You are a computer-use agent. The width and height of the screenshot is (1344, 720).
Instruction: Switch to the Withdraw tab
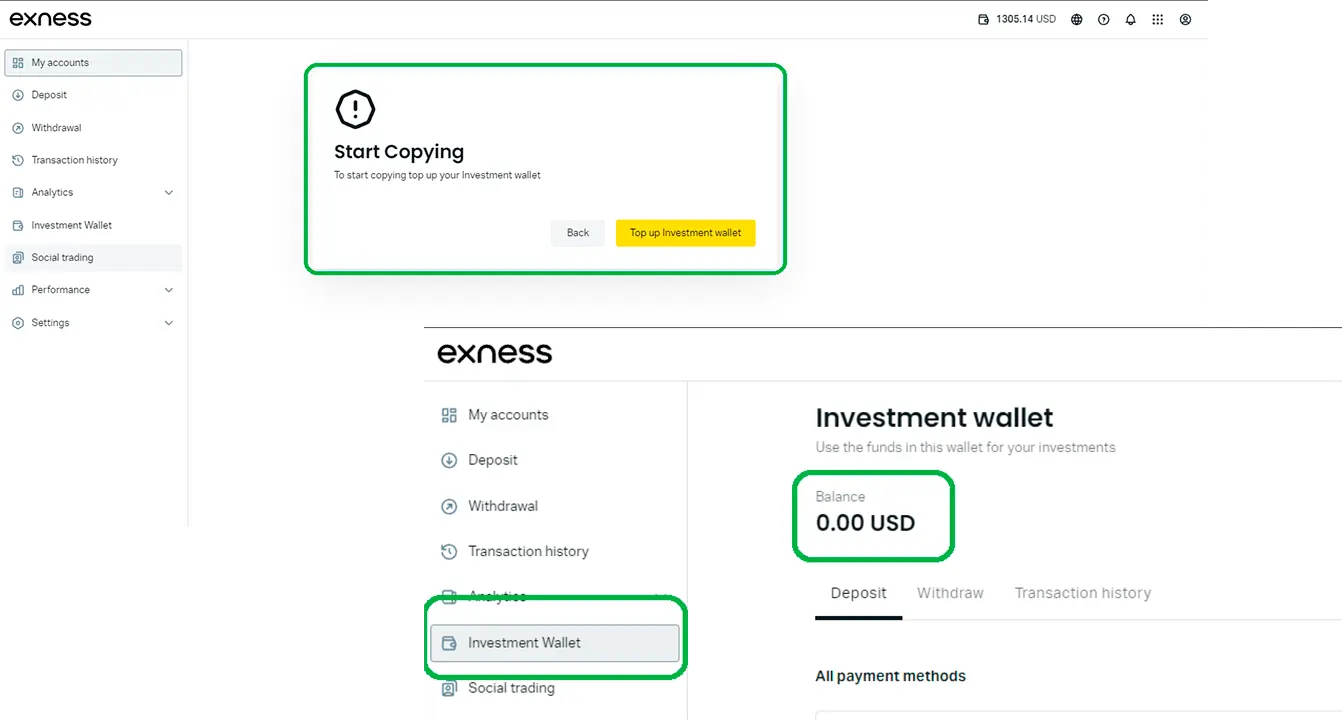coord(950,592)
